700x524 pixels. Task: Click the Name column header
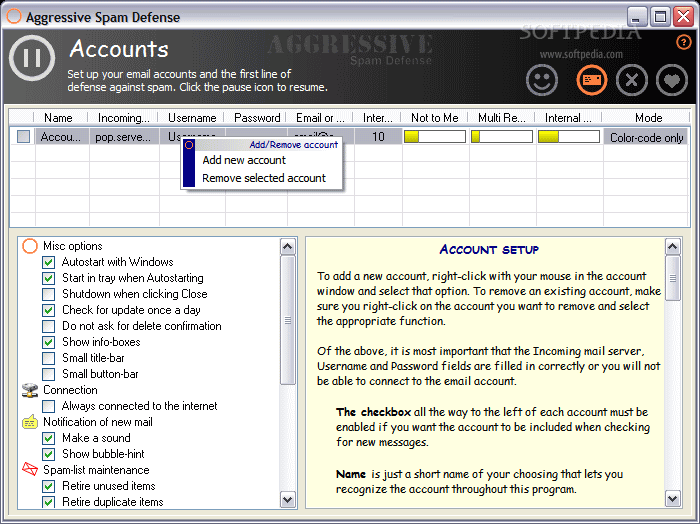(58, 118)
